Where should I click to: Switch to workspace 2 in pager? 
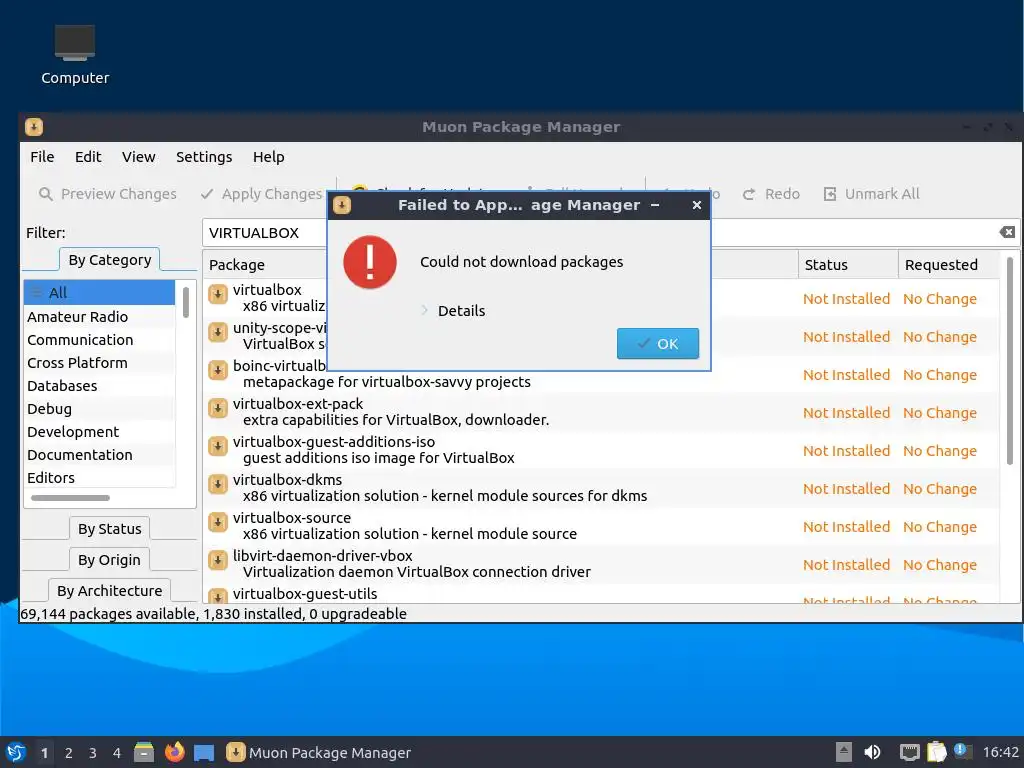tap(69, 753)
